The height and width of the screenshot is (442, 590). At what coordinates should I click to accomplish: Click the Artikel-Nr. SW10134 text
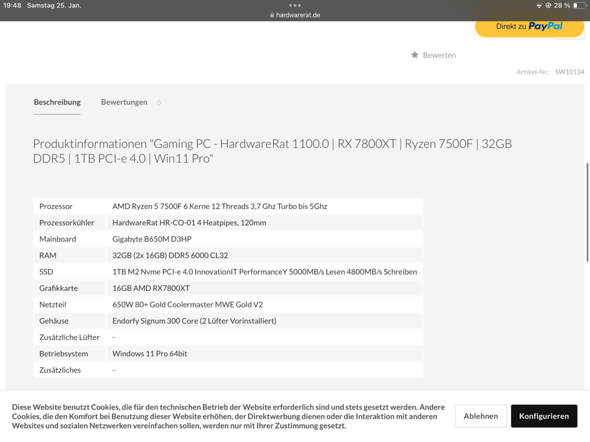(x=550, y=72)
